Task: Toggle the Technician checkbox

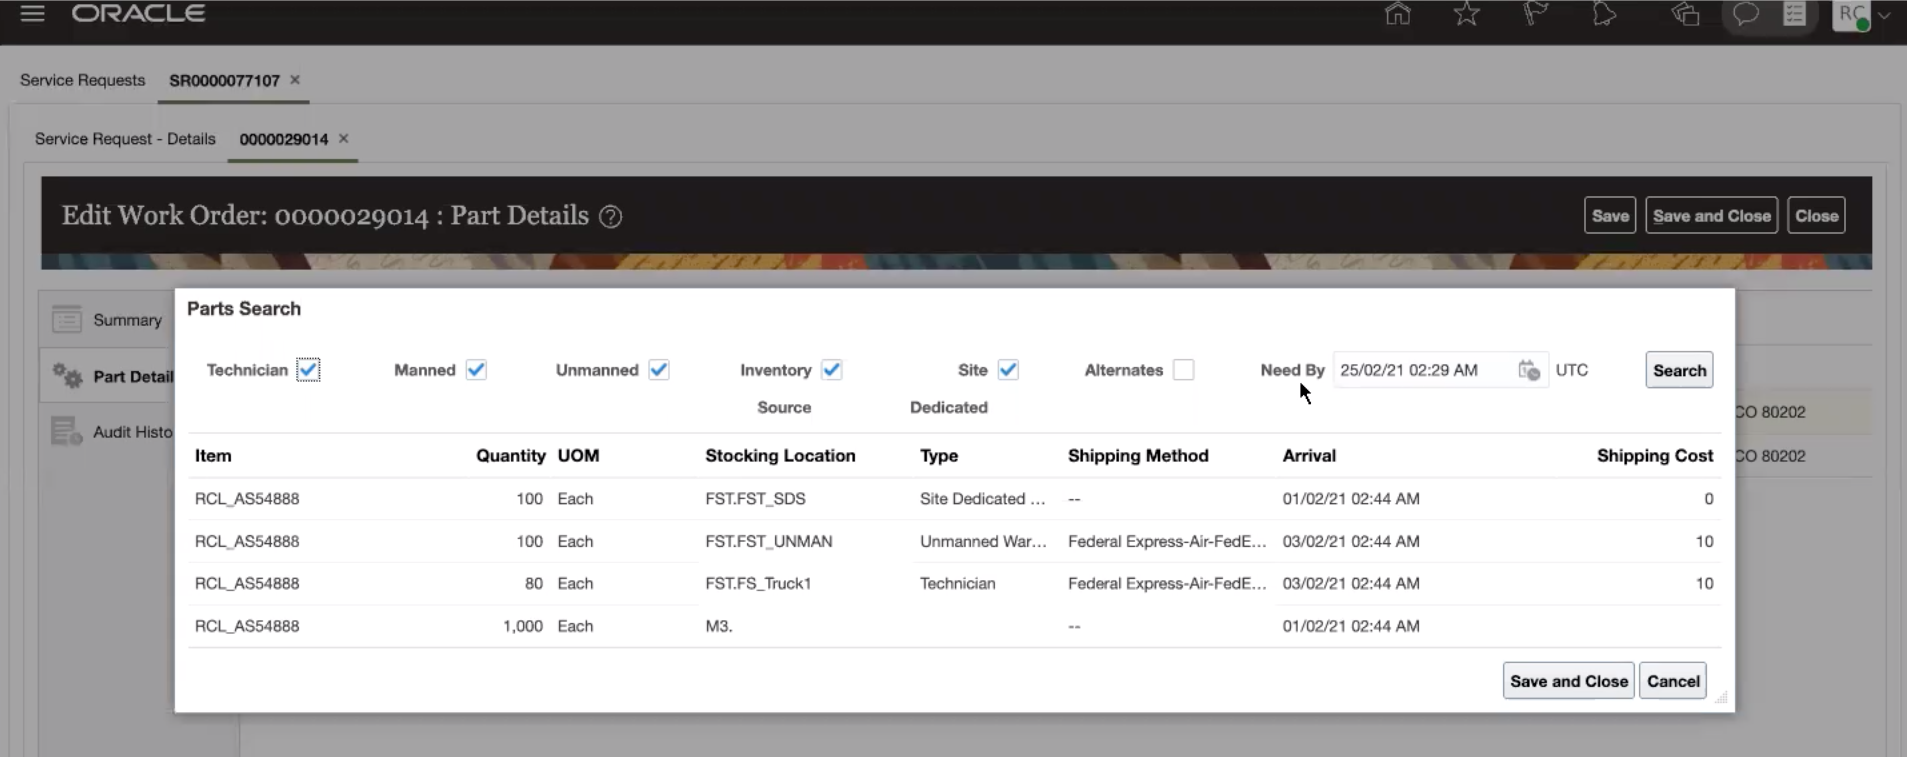Action: [x=308, y=370]
